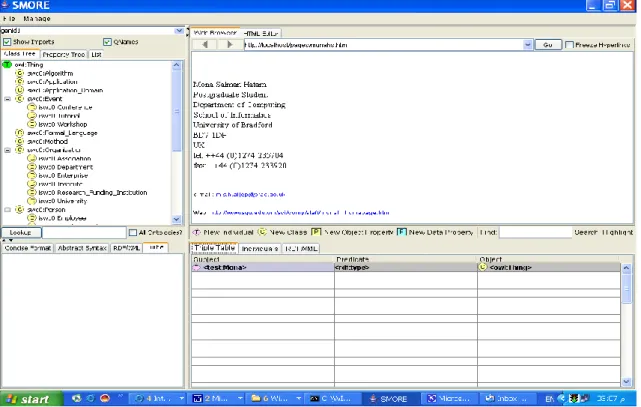Image resolution: width=641 pixels, height=407 pixels.
Task: Click the New Individual icon
Action: pyautogui.click(x=197, y=232)
